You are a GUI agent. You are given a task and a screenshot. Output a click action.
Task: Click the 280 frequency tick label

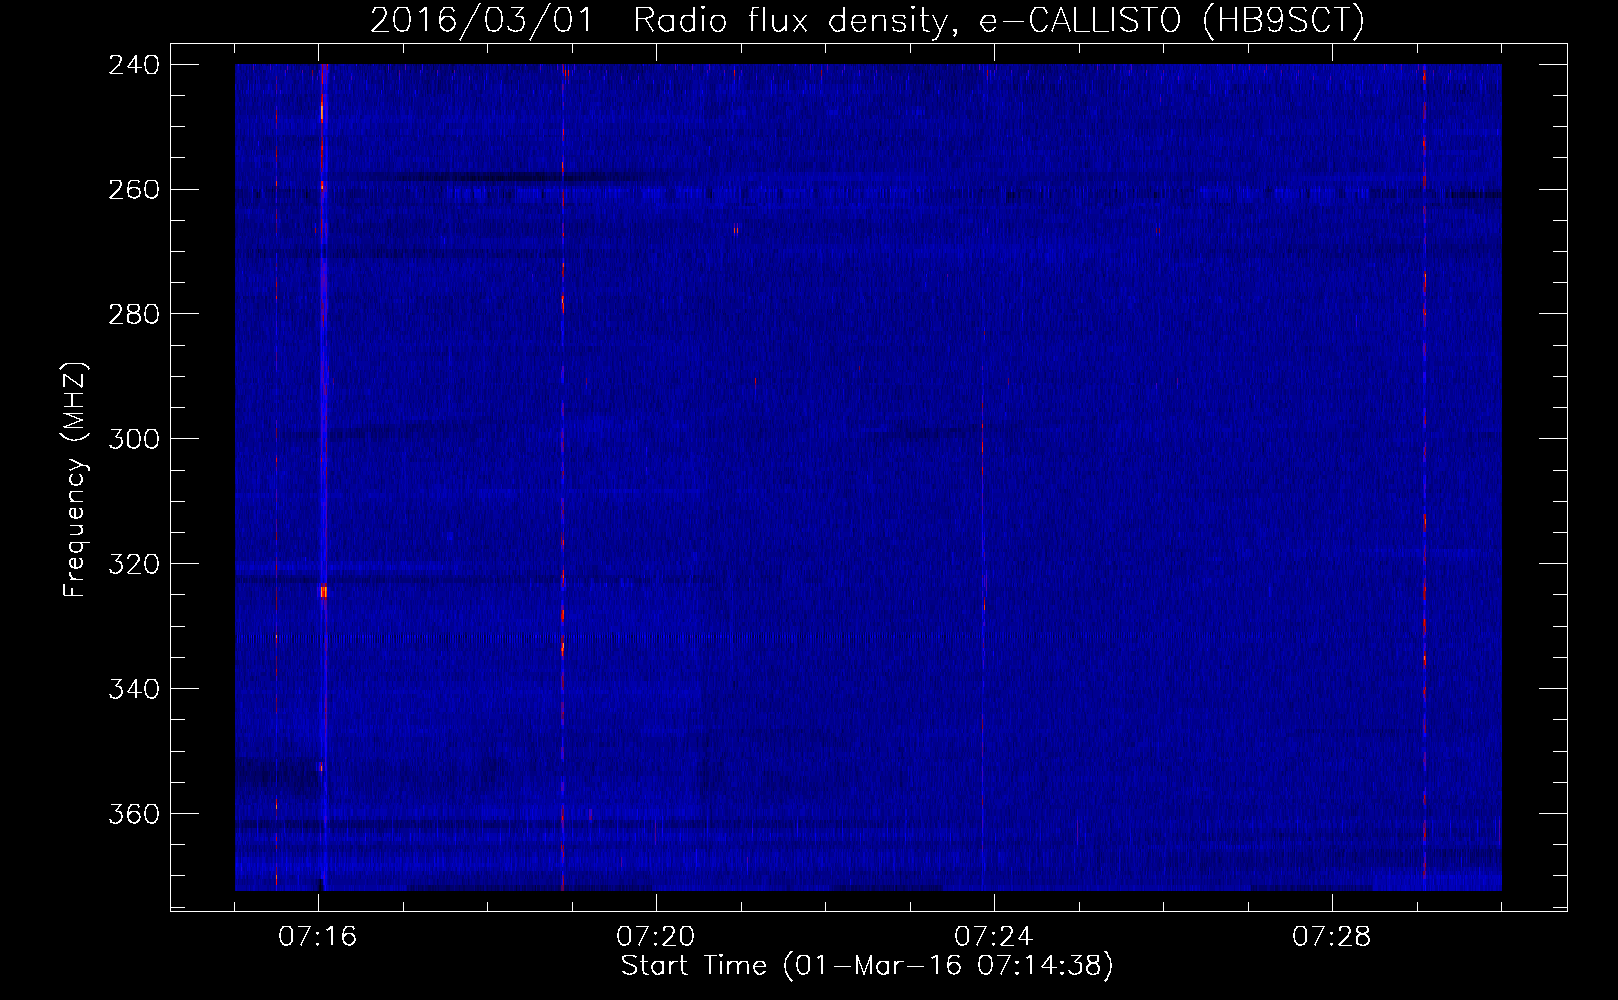pyautogui.click(x=134, y=314)
